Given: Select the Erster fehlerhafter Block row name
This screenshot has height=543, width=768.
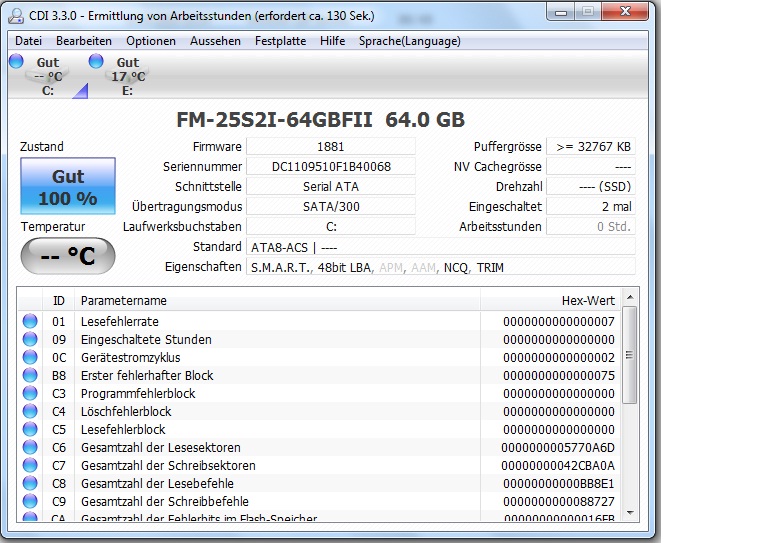Looking at the screenshot, I should point(147,376).
